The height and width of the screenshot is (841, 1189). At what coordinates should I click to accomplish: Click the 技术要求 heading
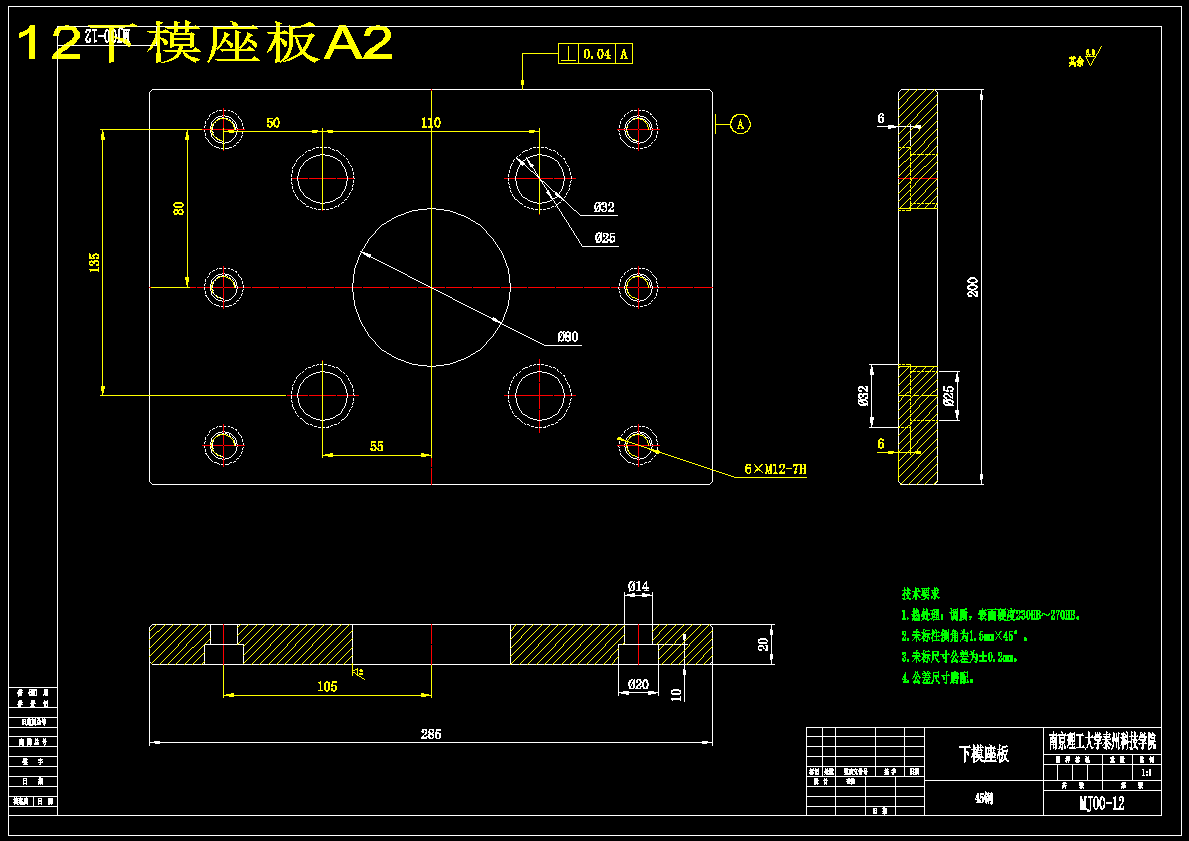click(x=921, y=593)
